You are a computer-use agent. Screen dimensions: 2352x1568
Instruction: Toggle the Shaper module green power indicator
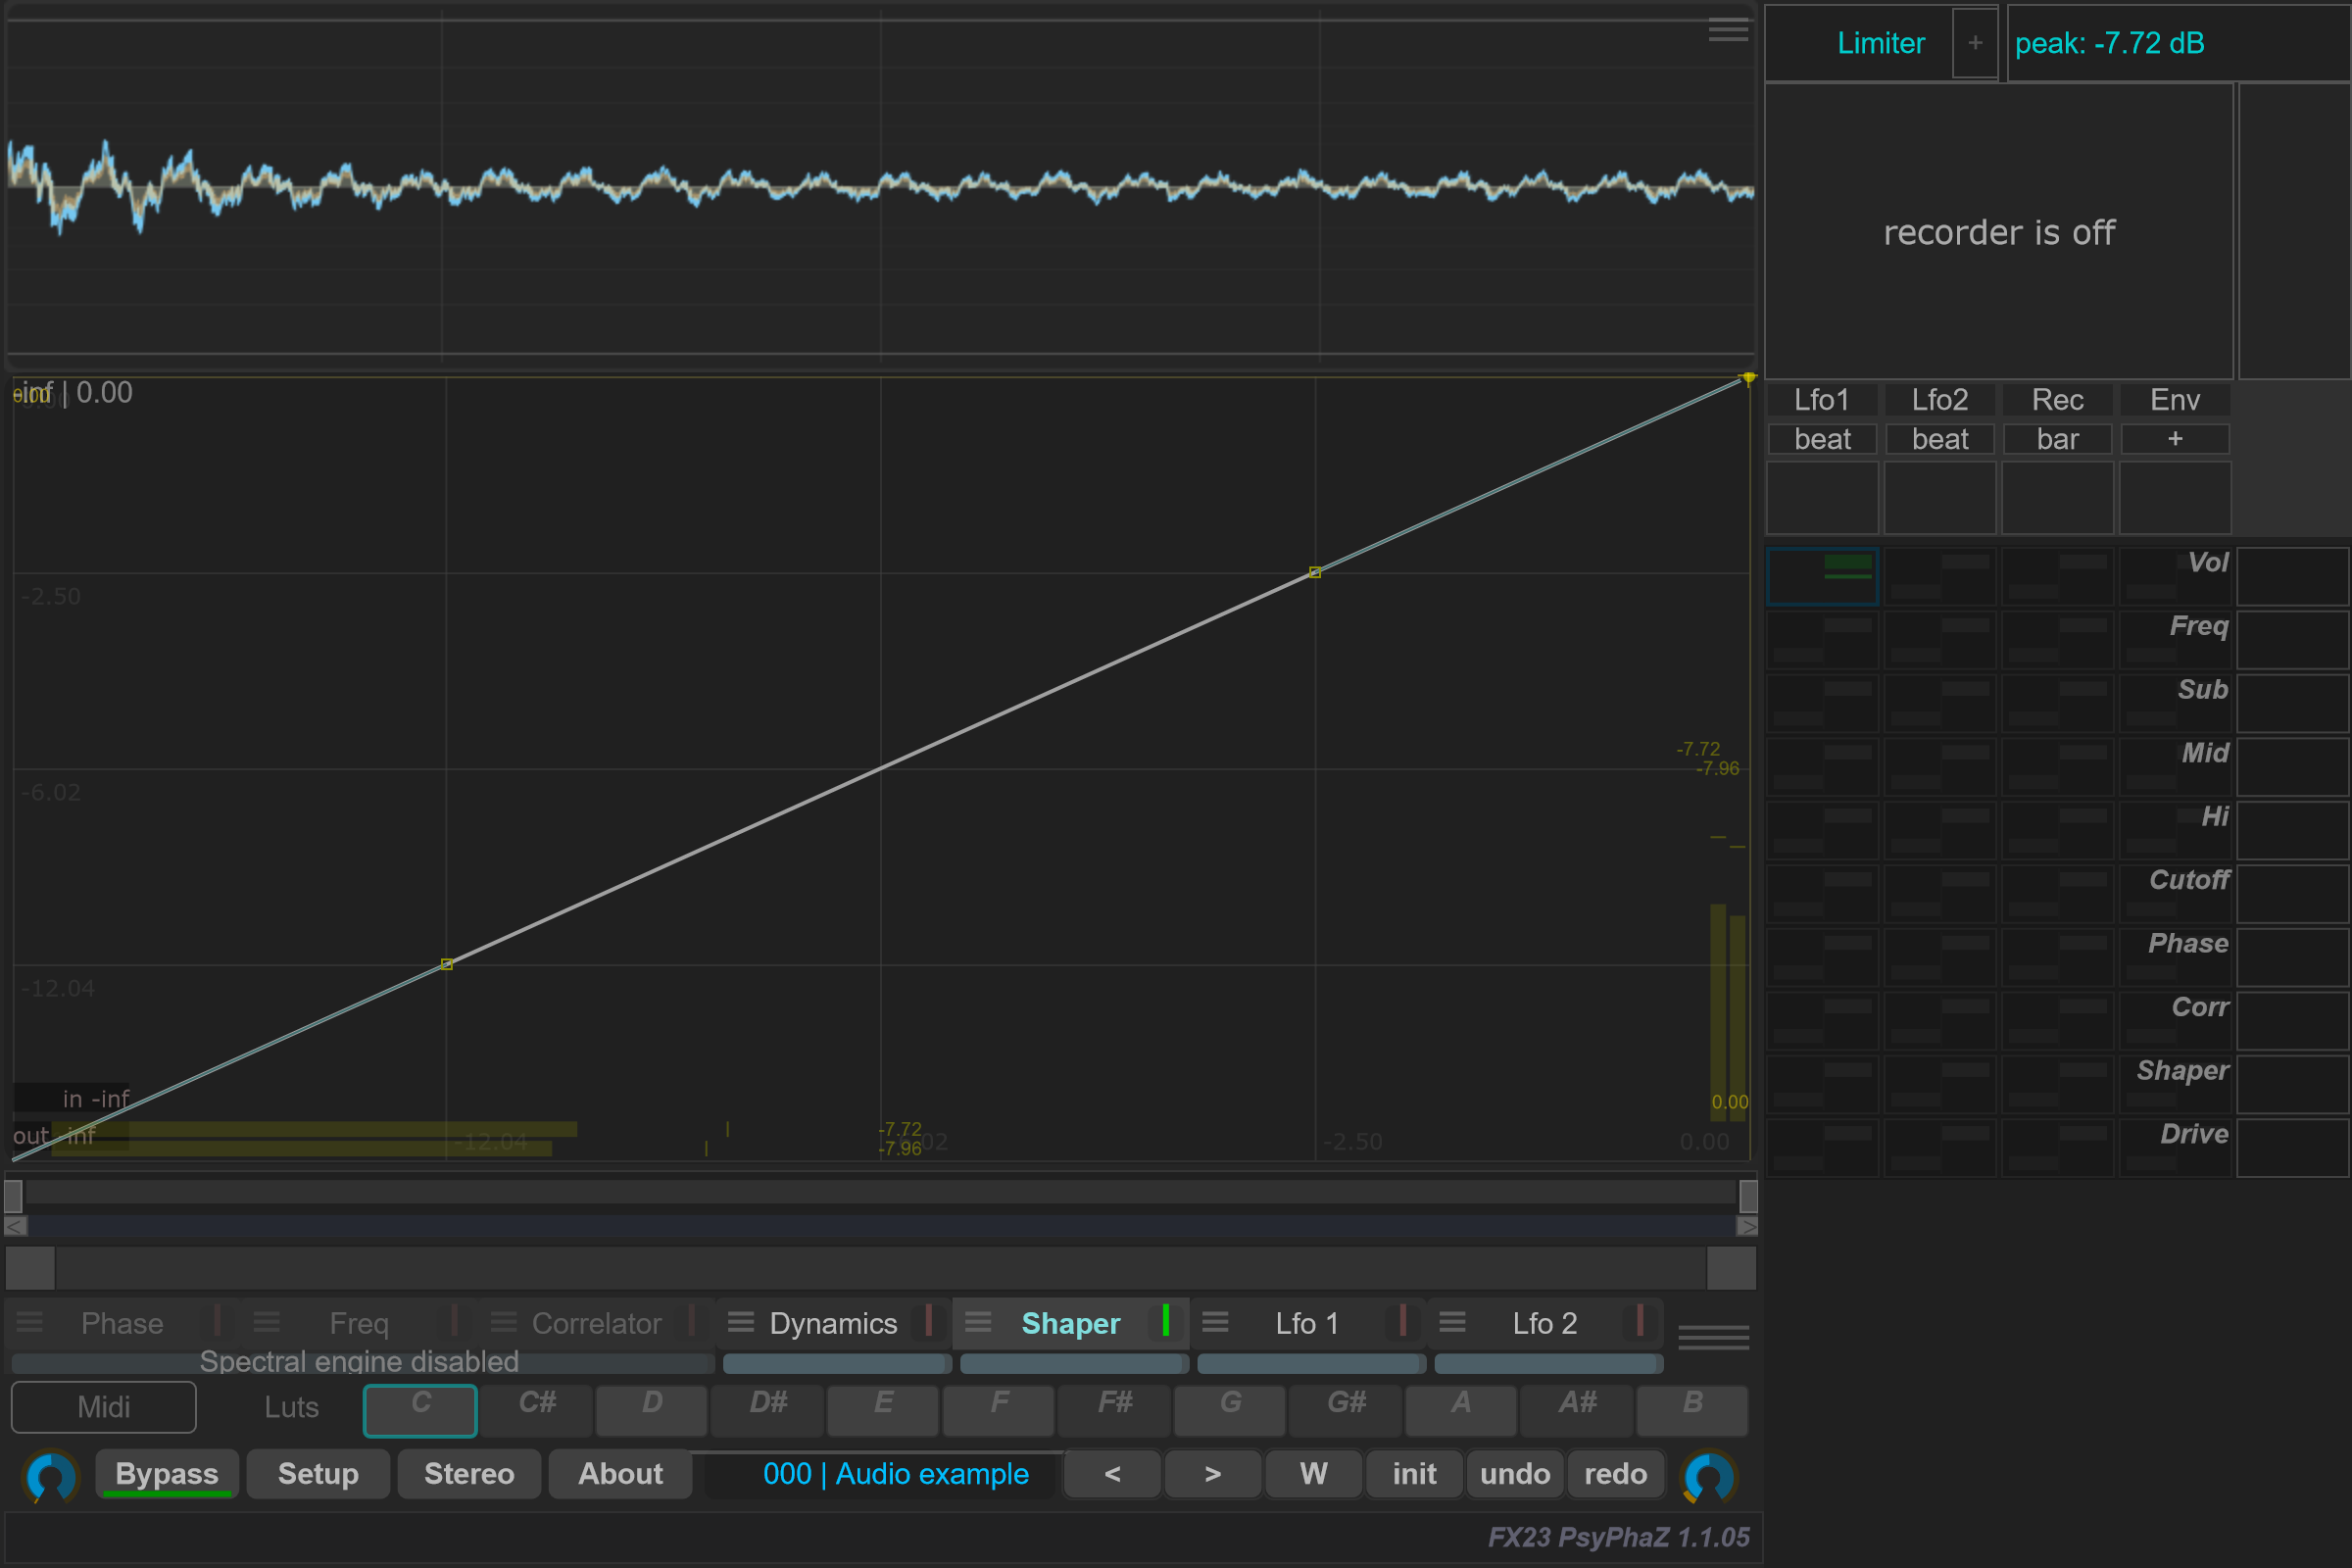click(x=1166, y=1320)
